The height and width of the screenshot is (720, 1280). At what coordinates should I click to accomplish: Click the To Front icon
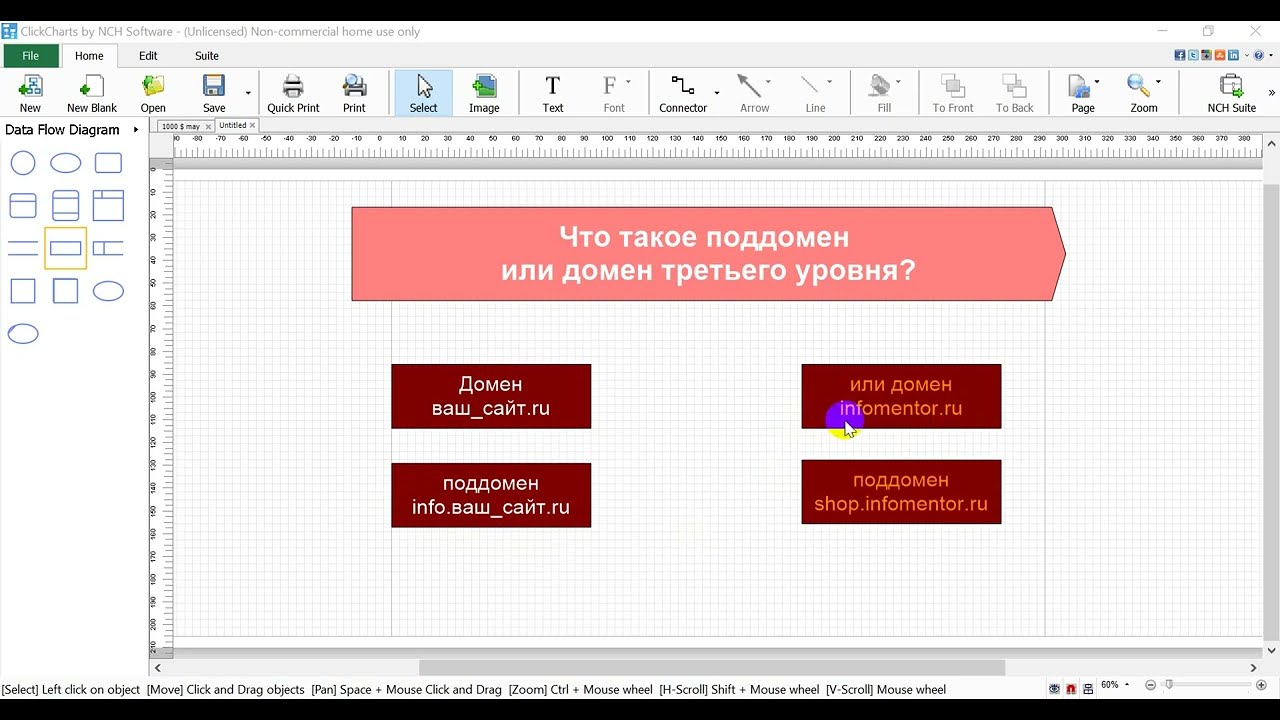coord(953,87)
